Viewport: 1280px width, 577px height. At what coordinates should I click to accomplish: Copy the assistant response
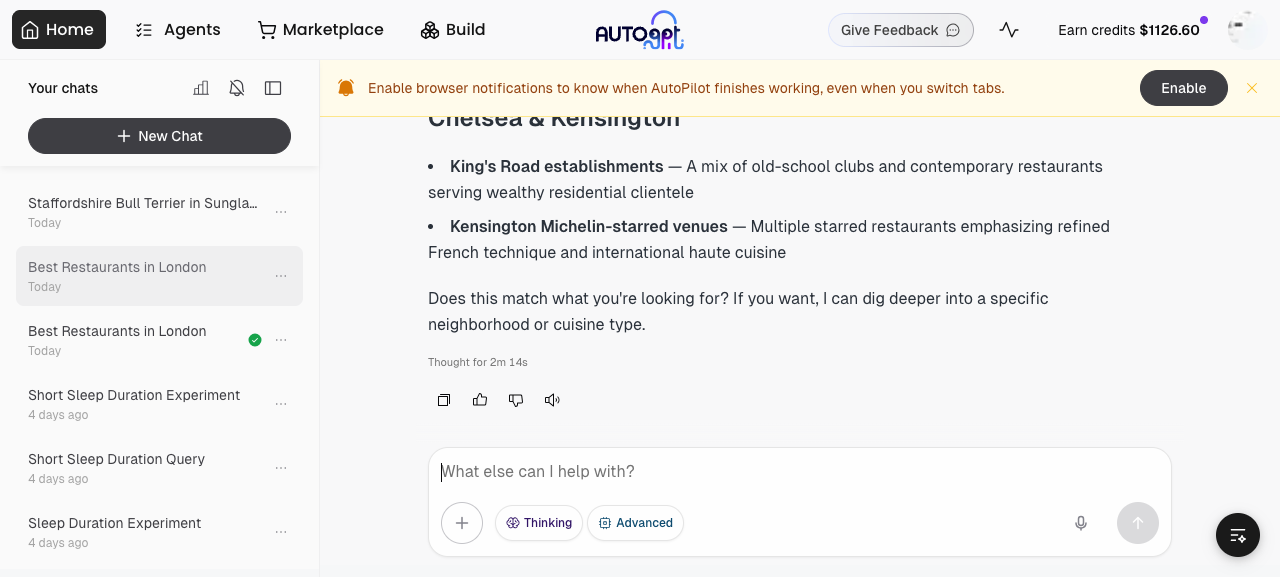(x=444, y=400)
